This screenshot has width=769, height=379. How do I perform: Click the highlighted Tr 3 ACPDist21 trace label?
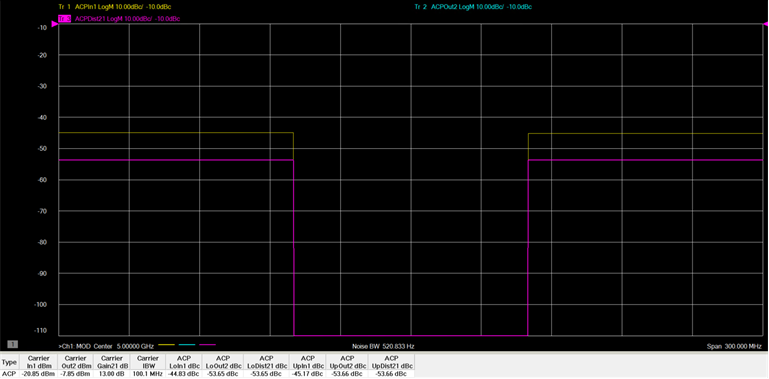(x=119, y=19)
